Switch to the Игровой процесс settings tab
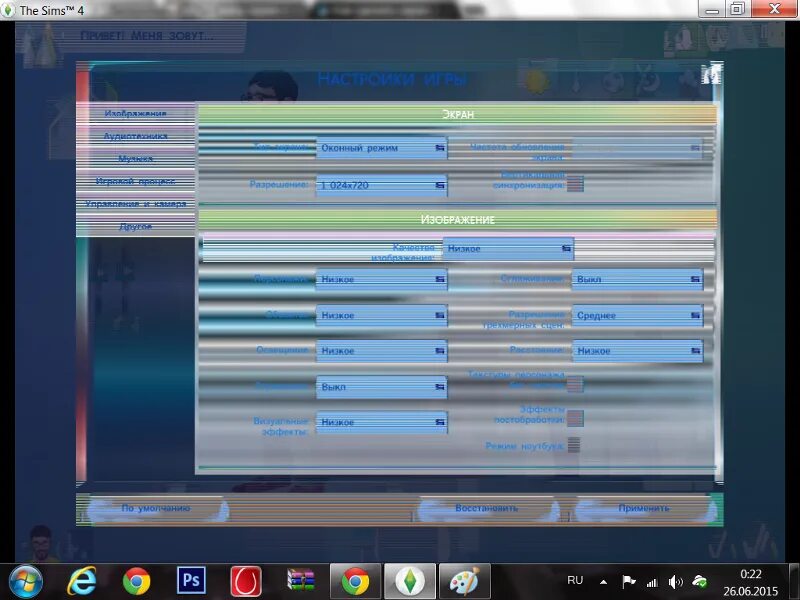 (x=136, y=181)
